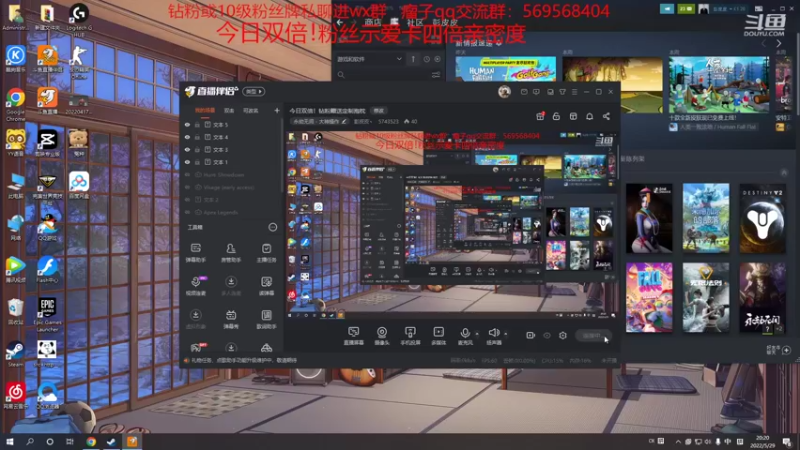Viewport: 800px width, 450px height.
Task: Select the Epic Games Launcher desktop icon
Action: click(x=47, y=314)
